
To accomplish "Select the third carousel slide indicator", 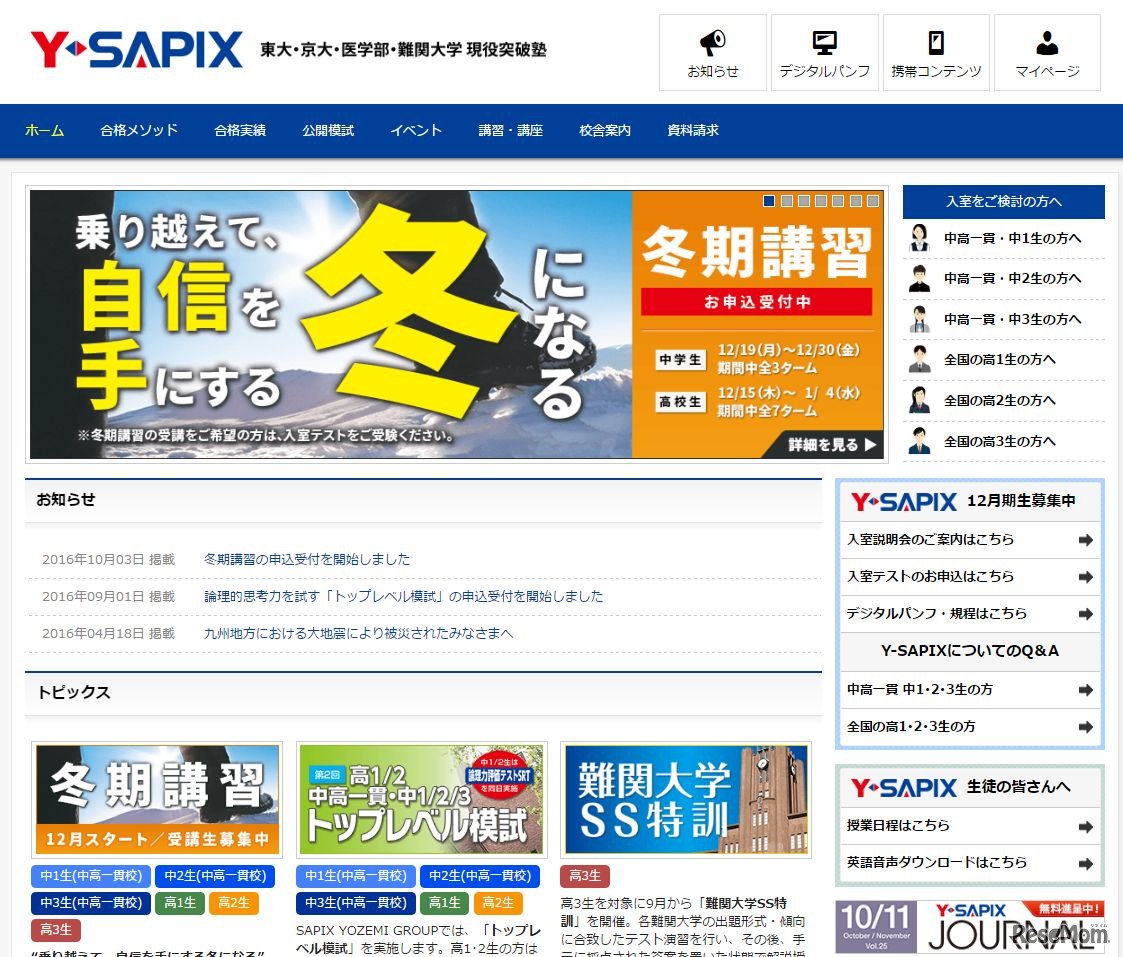I will (x=804, y=201).
